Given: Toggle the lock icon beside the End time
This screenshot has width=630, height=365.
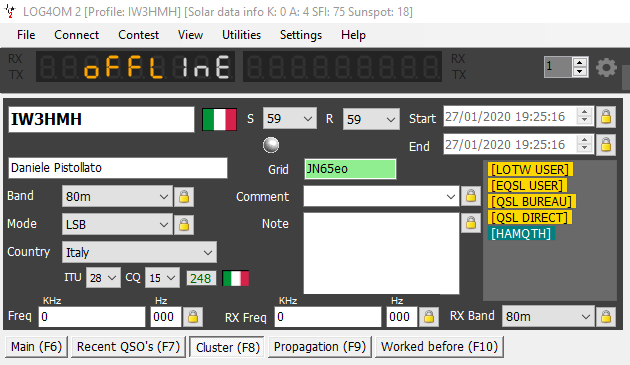Looking at the screenshot, I should [x=606, y=145].
